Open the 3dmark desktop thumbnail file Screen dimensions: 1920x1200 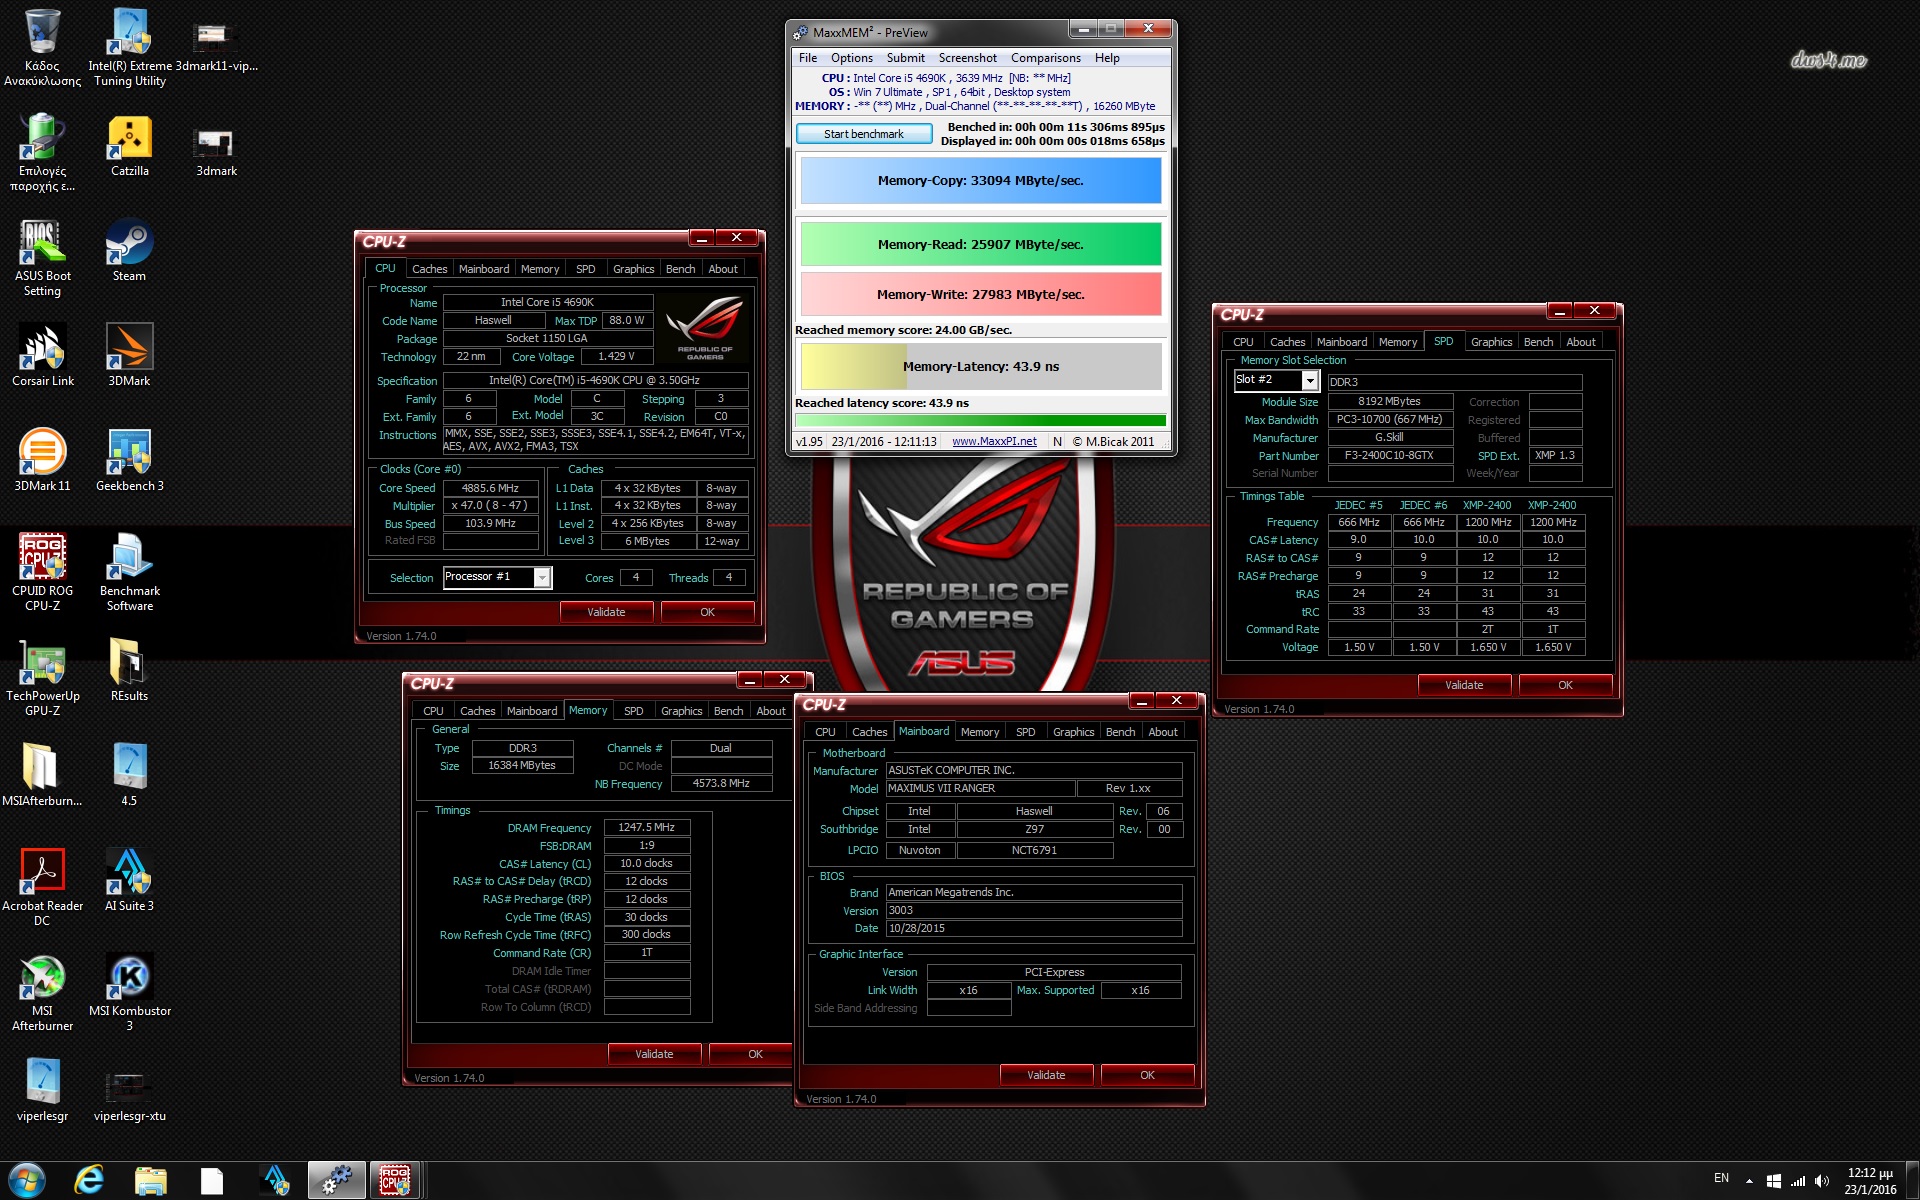pyautogui.click(x=216, y=152)
